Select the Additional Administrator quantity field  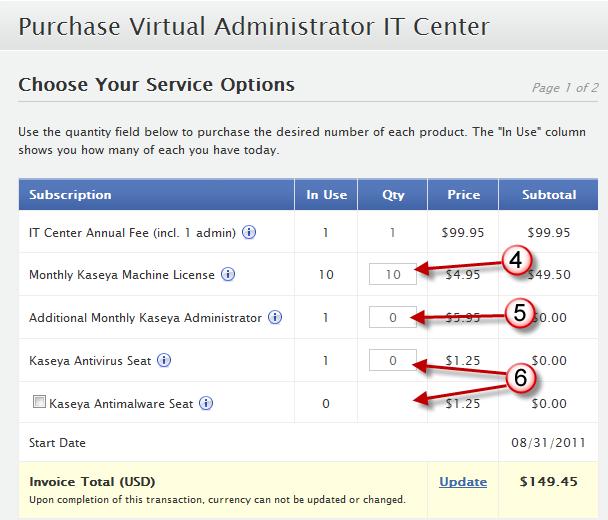tap(393, 317)
